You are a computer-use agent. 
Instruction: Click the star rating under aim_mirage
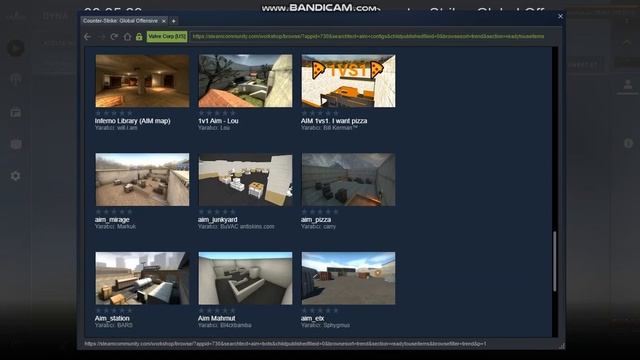[x=114, y=212]
